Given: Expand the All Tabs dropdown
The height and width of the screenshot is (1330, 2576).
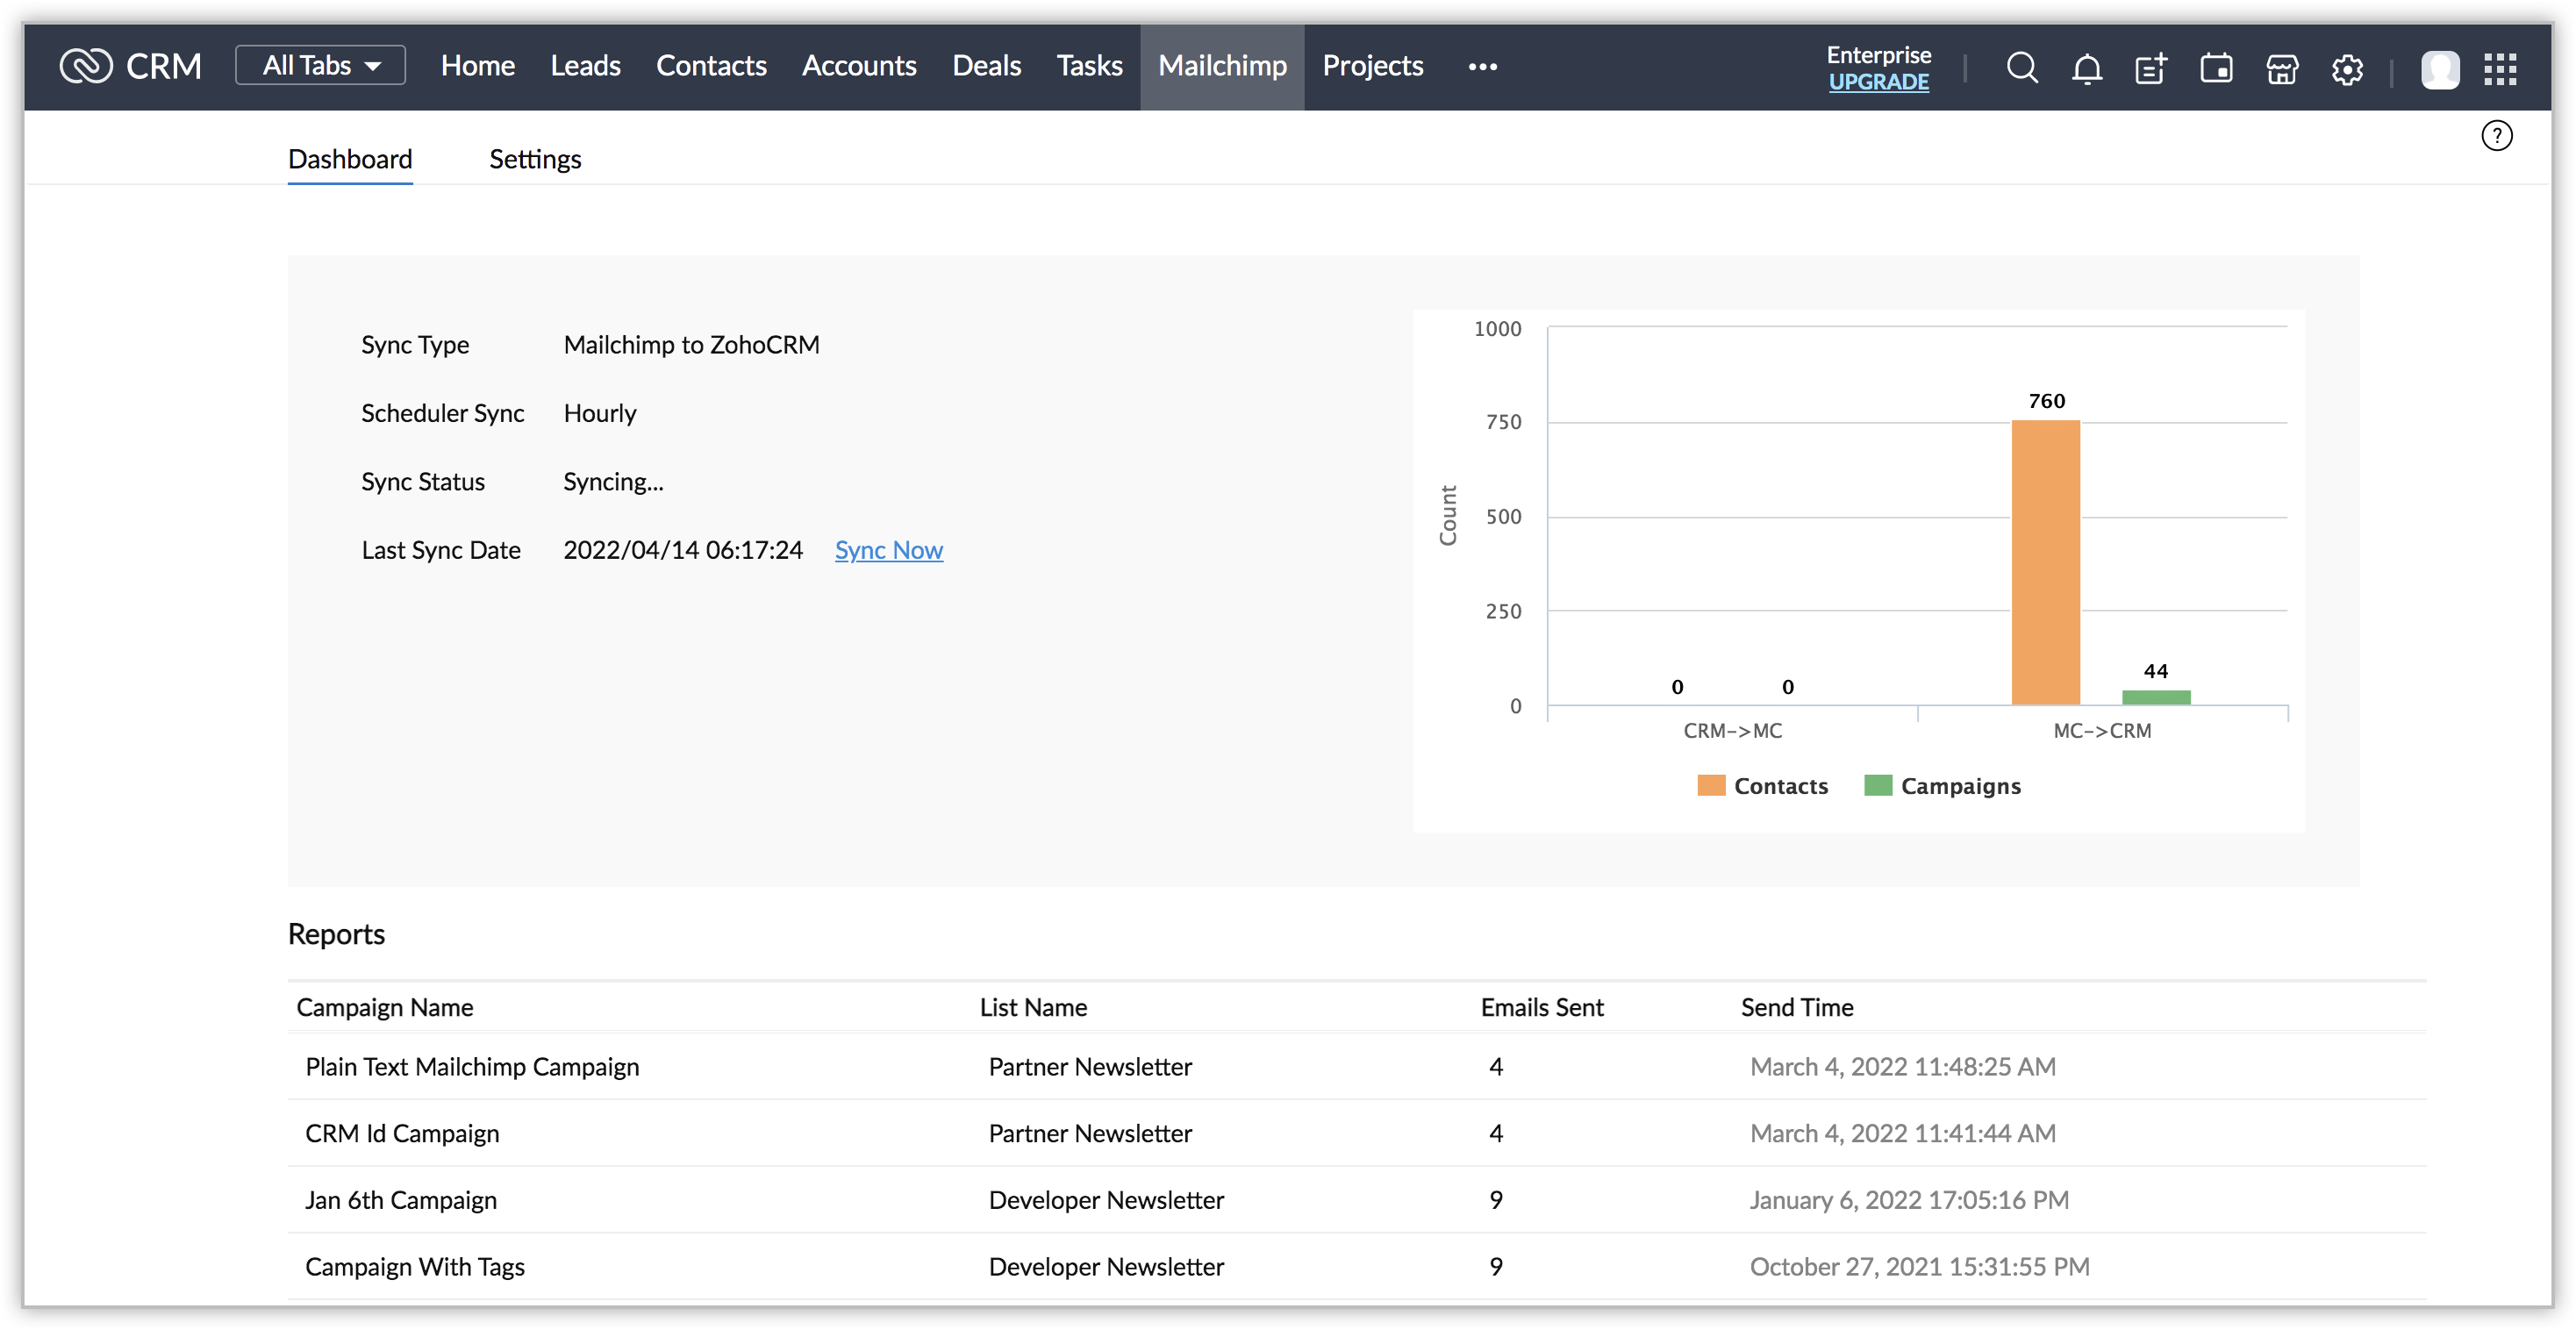Looking at the screenshot, I should 320,66.
